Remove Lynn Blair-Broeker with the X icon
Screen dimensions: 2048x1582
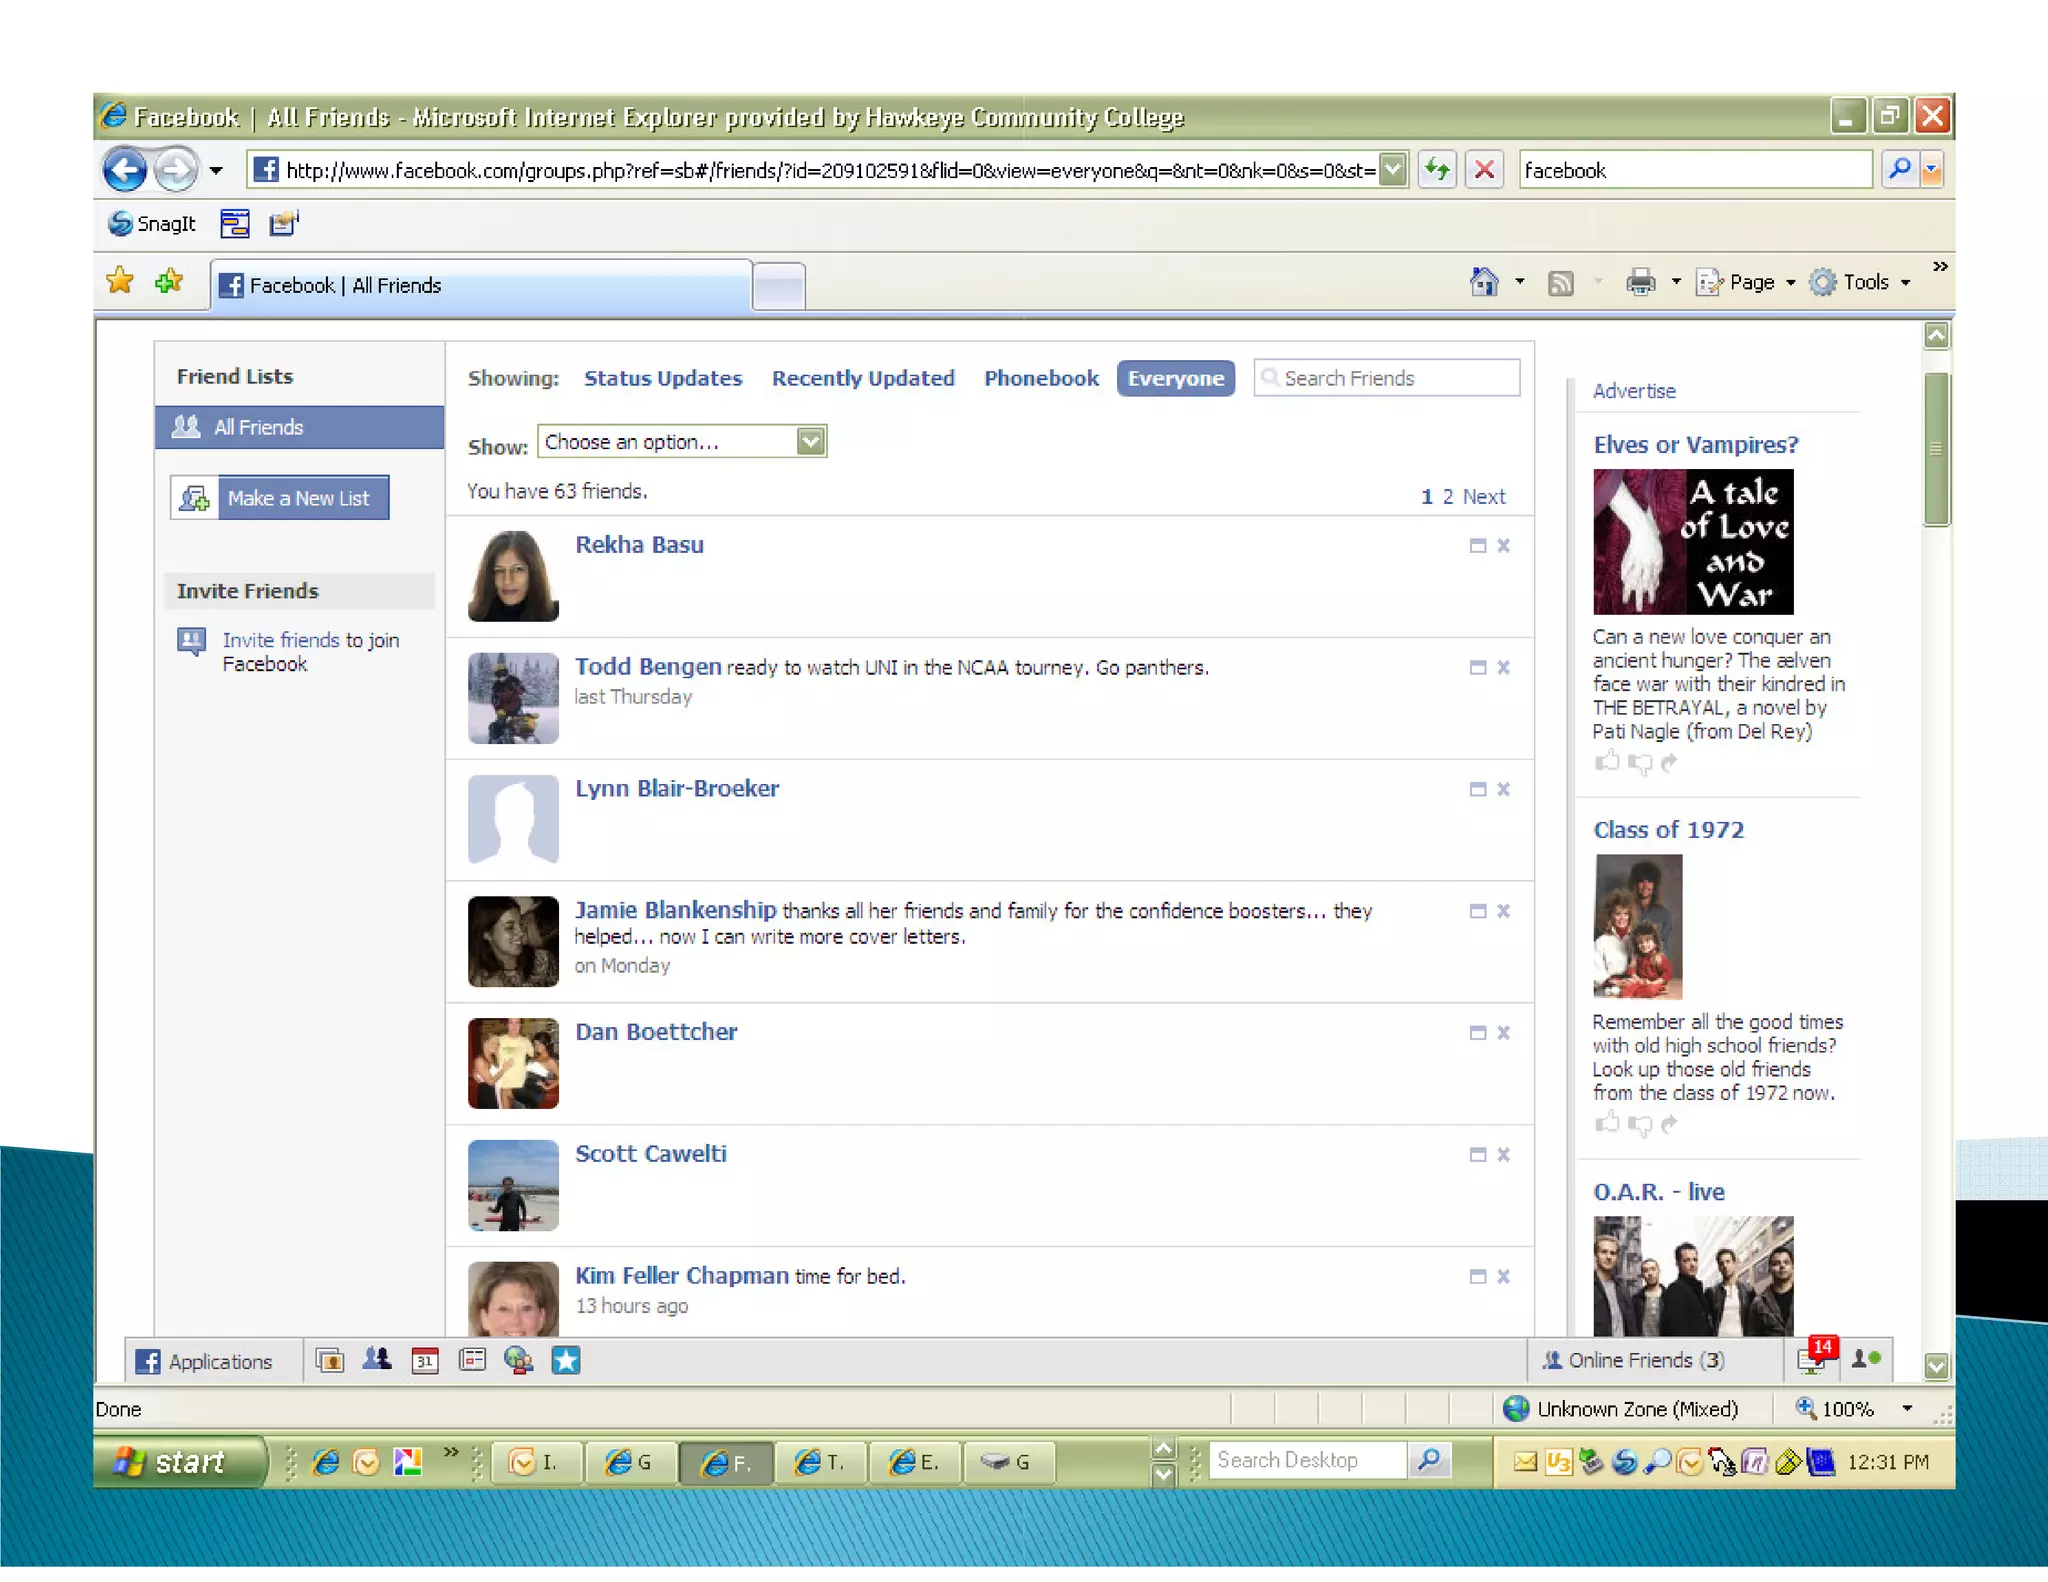[x=1503, y=790]
